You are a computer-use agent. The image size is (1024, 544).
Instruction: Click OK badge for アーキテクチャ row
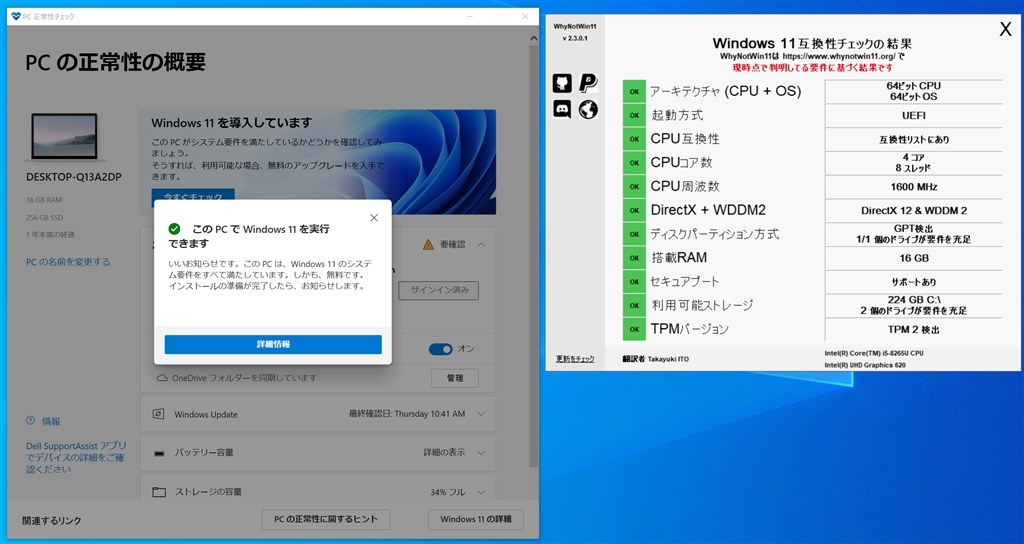click(634, 91)
